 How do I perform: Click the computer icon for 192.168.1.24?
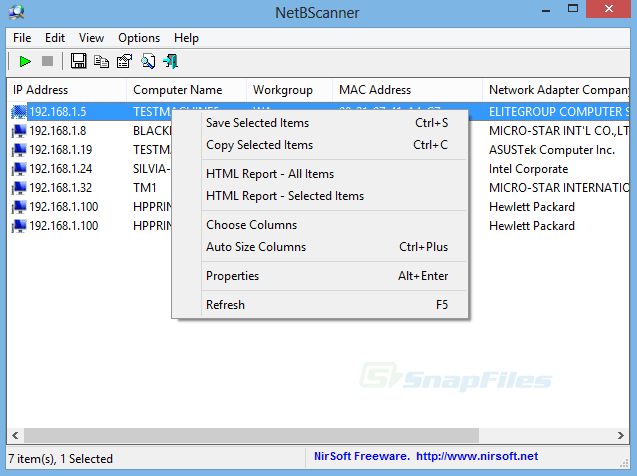click(19, 169)
